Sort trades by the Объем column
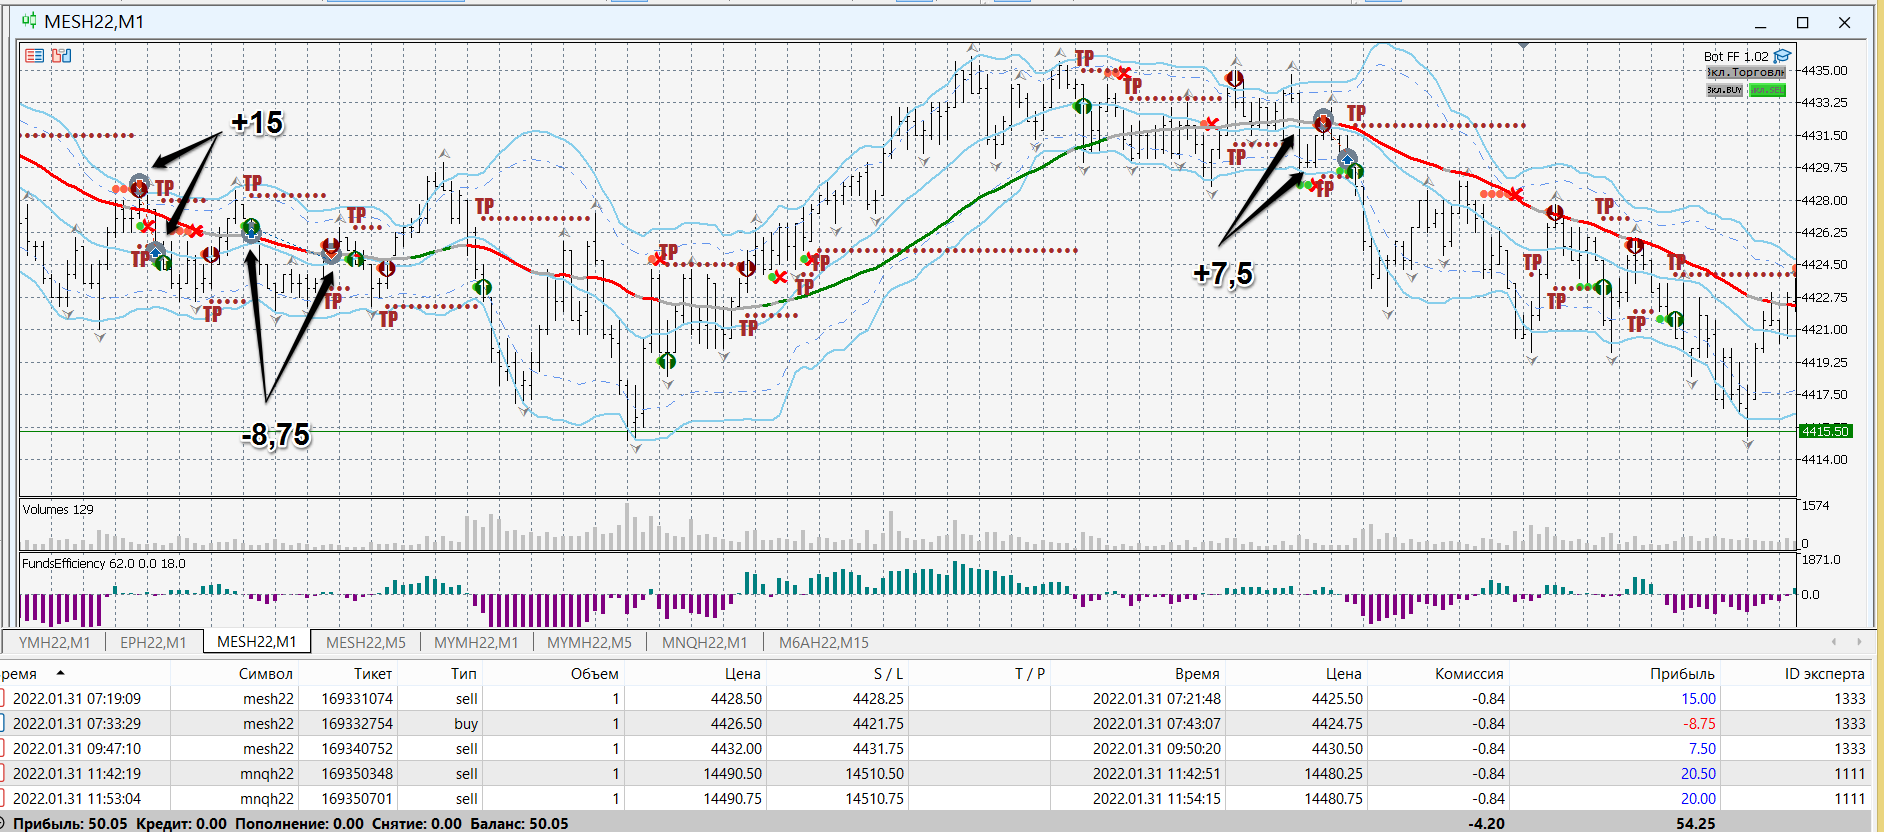The height and width of the screenshot is (832, 1884). tap(594, 673)
